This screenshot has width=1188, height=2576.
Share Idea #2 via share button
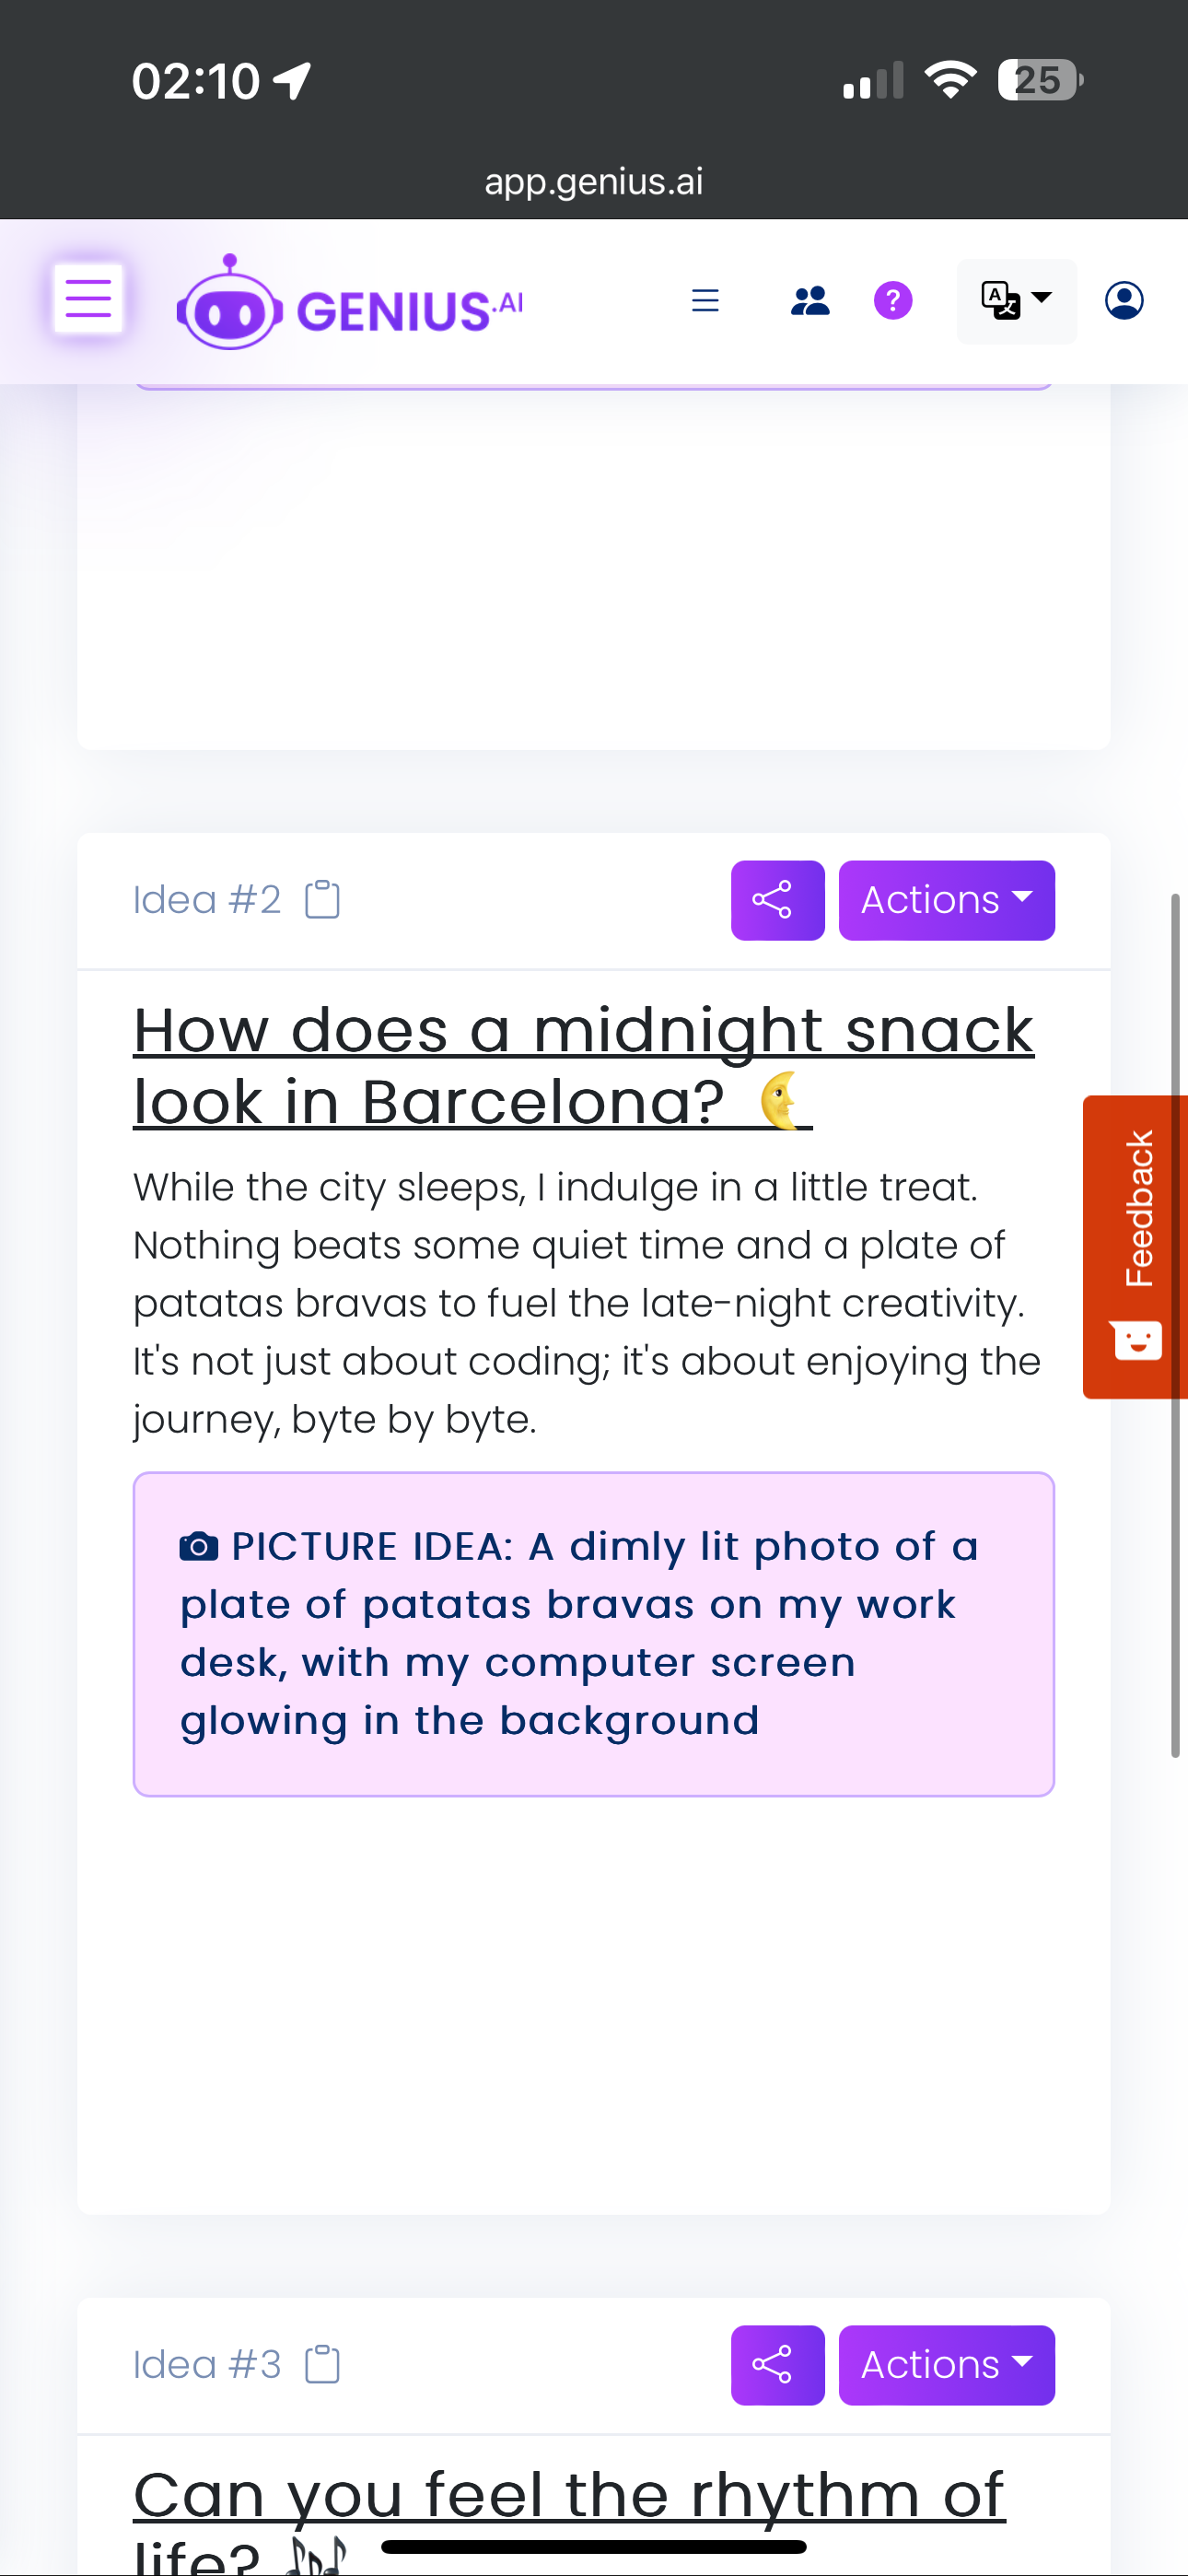pos(777,900)
